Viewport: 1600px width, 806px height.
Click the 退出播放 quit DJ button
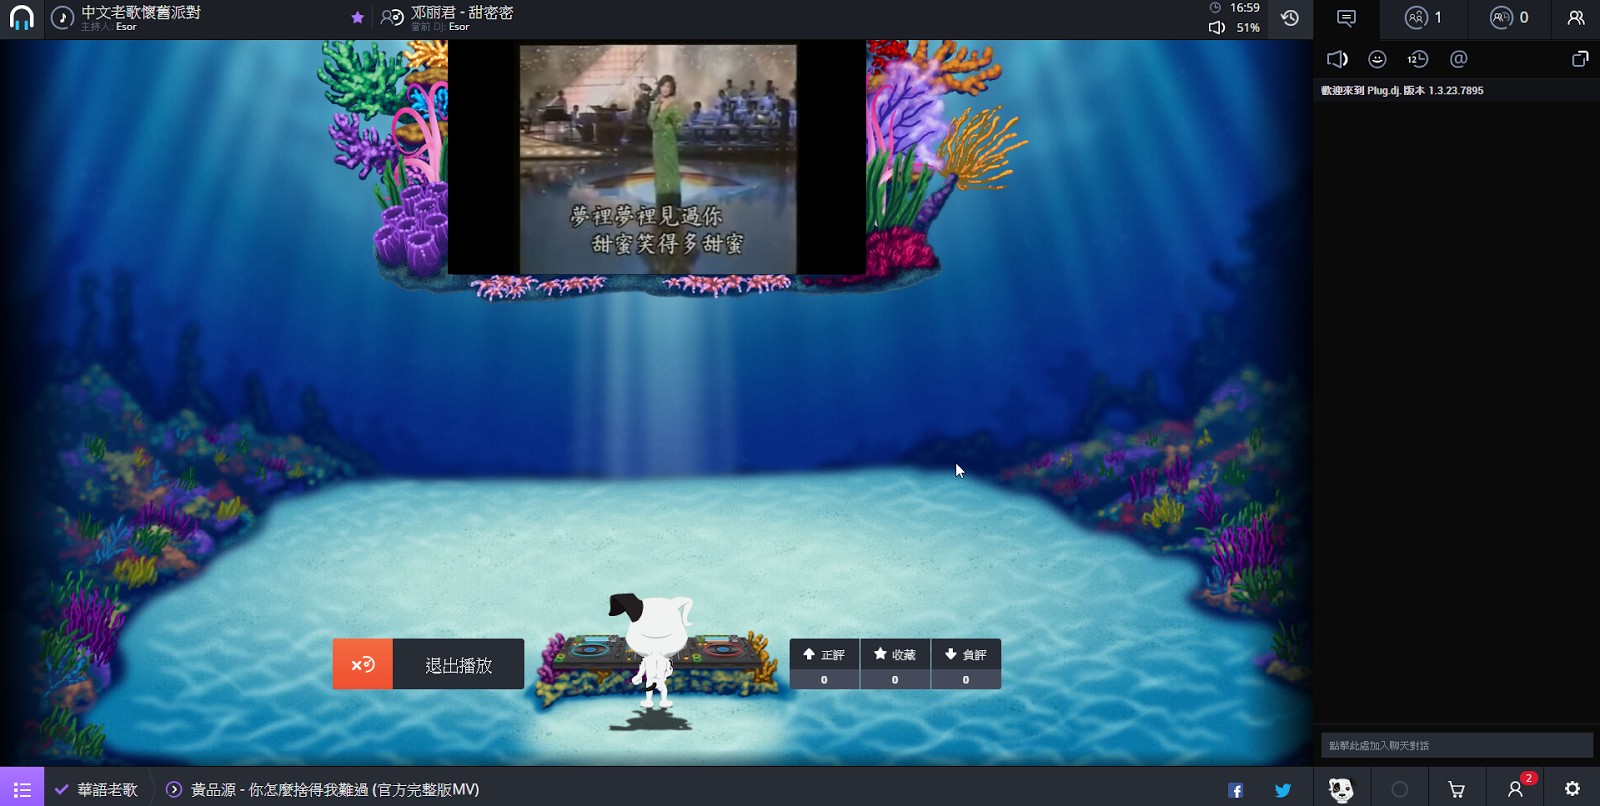(459, 665)
